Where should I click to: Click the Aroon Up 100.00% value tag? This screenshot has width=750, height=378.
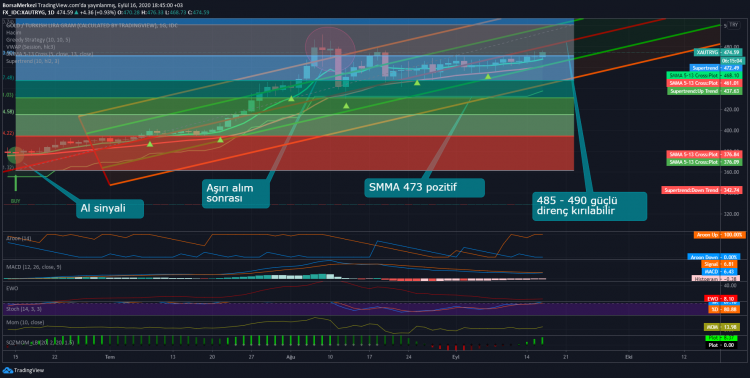coord(719,235)
